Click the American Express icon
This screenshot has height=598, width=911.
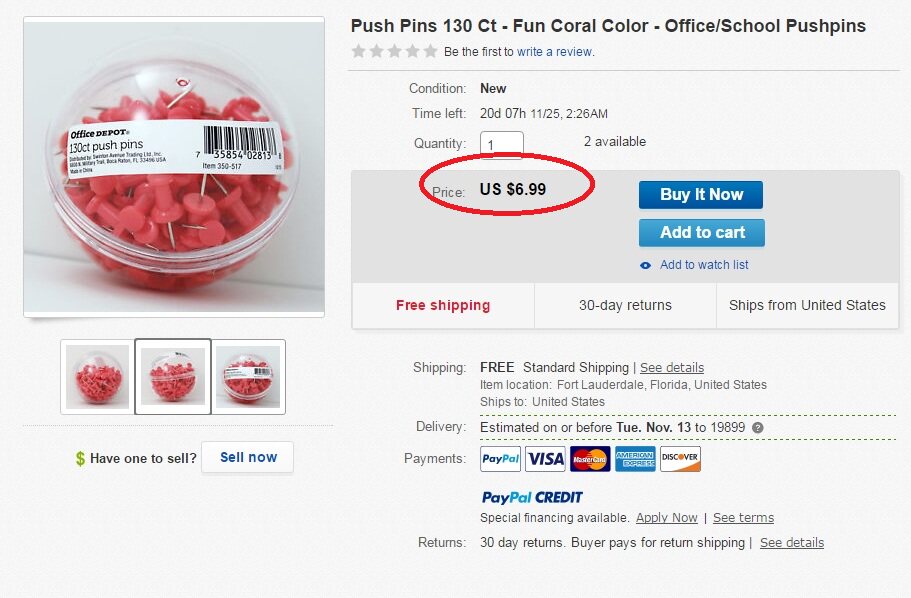[x=635, y=459]
